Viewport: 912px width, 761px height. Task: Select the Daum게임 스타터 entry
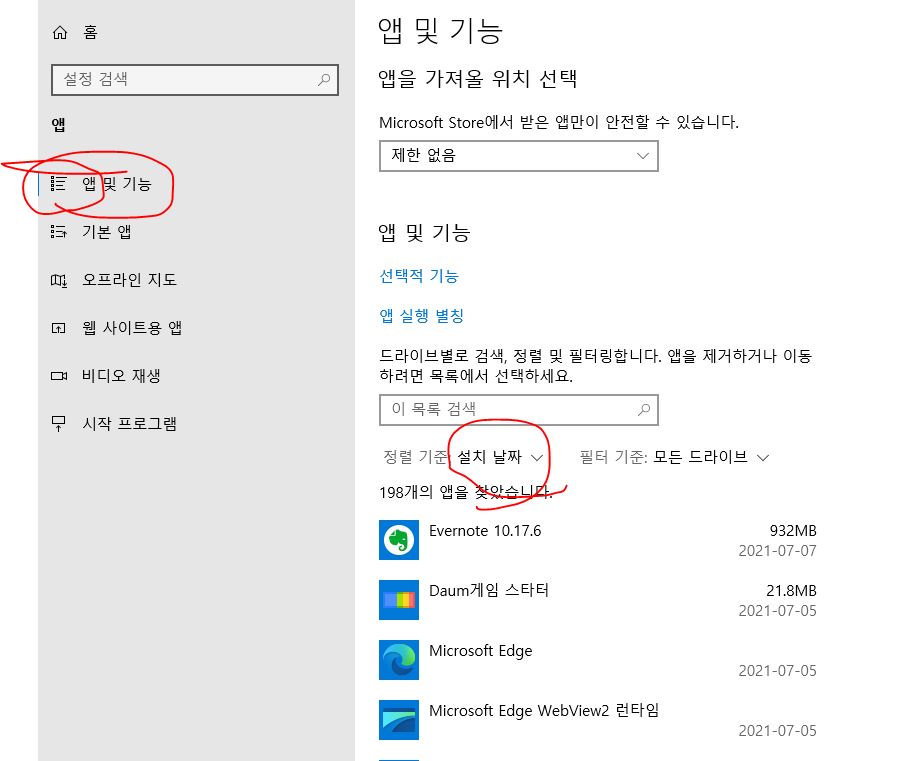coord(598,600)
